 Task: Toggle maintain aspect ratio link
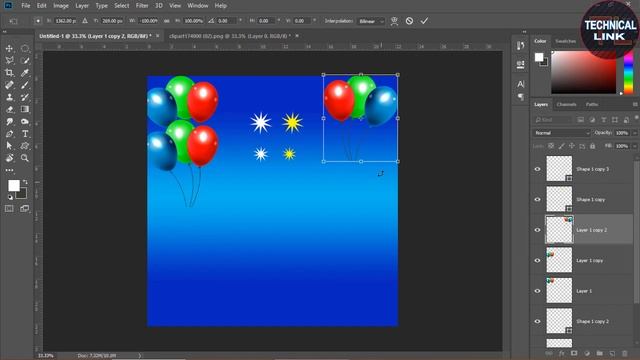[x=167, y=21]
